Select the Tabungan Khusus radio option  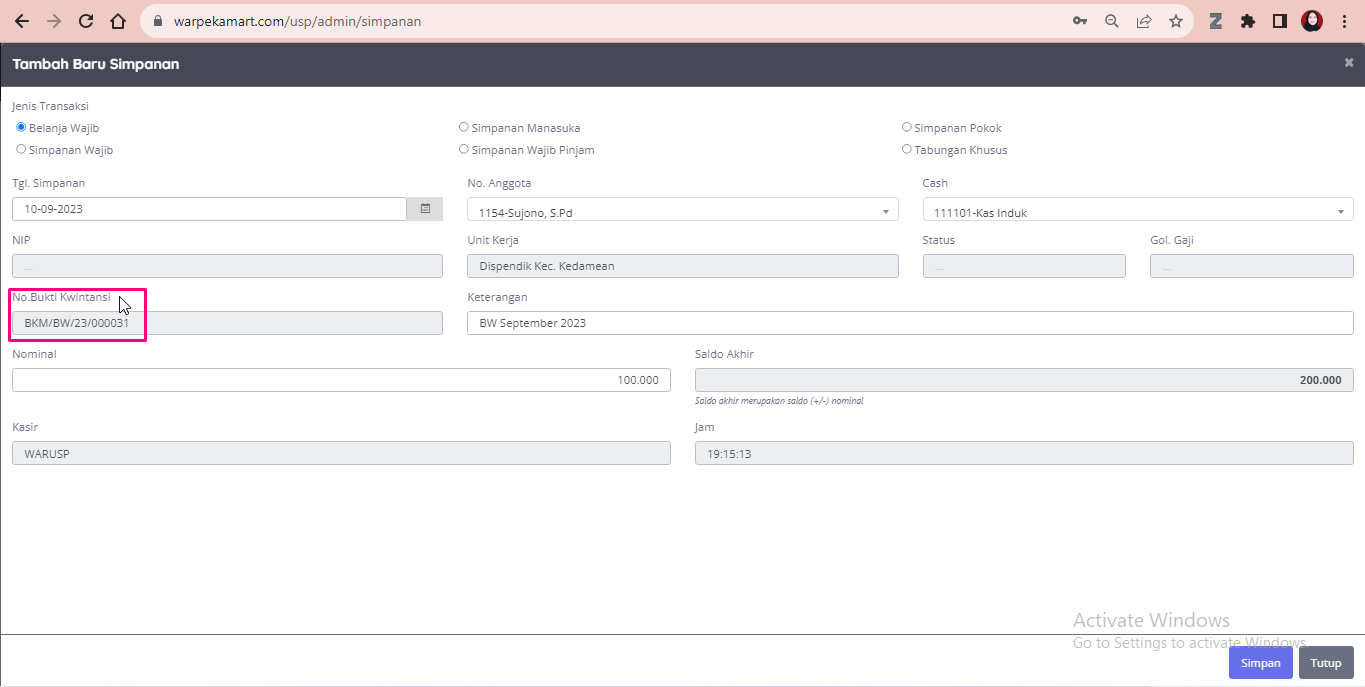(906, 149)
